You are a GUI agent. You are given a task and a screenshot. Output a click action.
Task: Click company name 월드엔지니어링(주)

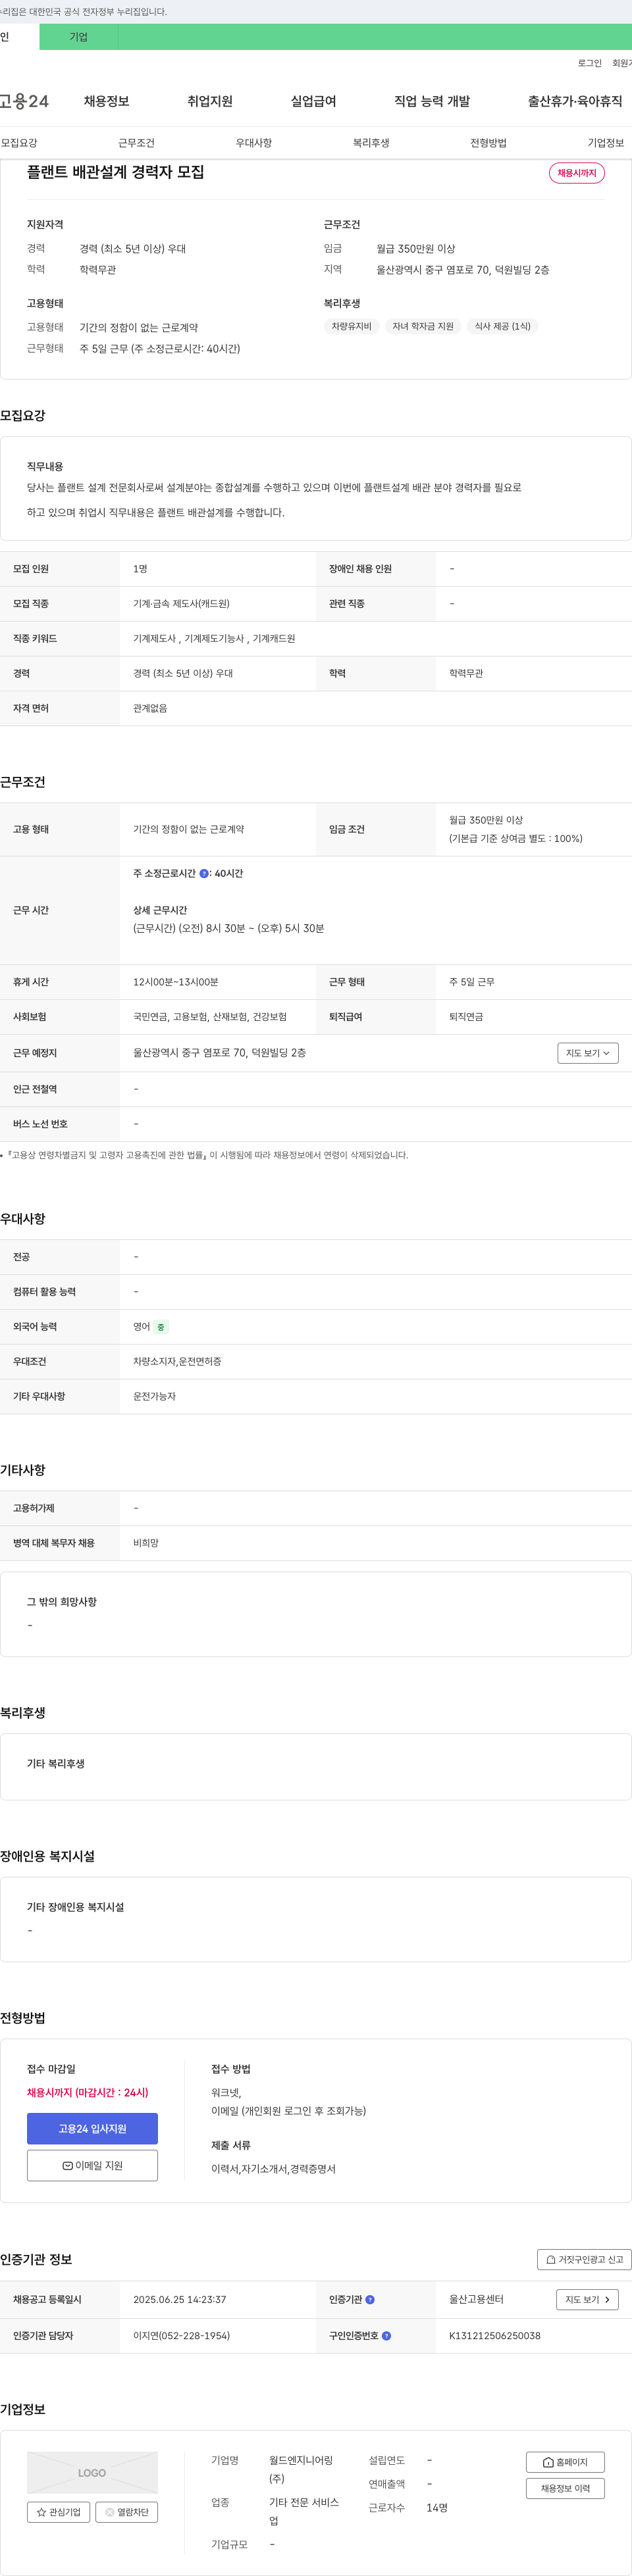pyautogui.click(x=301, y=2469)
